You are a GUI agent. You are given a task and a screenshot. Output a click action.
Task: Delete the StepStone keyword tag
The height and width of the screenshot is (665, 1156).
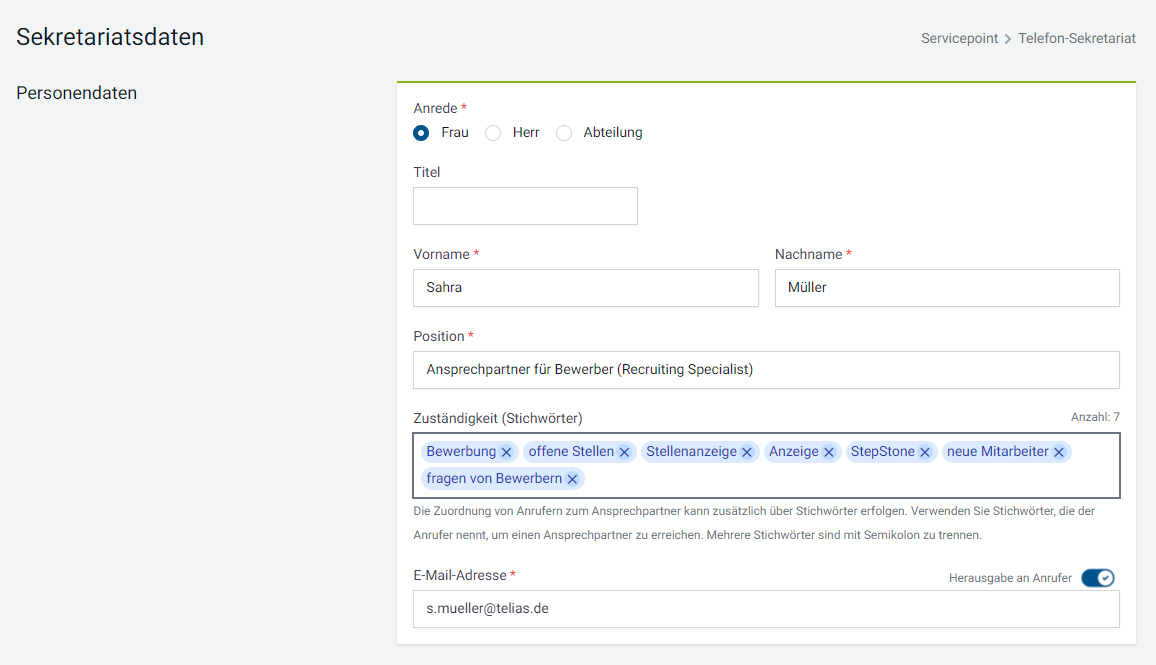[925, 452]
